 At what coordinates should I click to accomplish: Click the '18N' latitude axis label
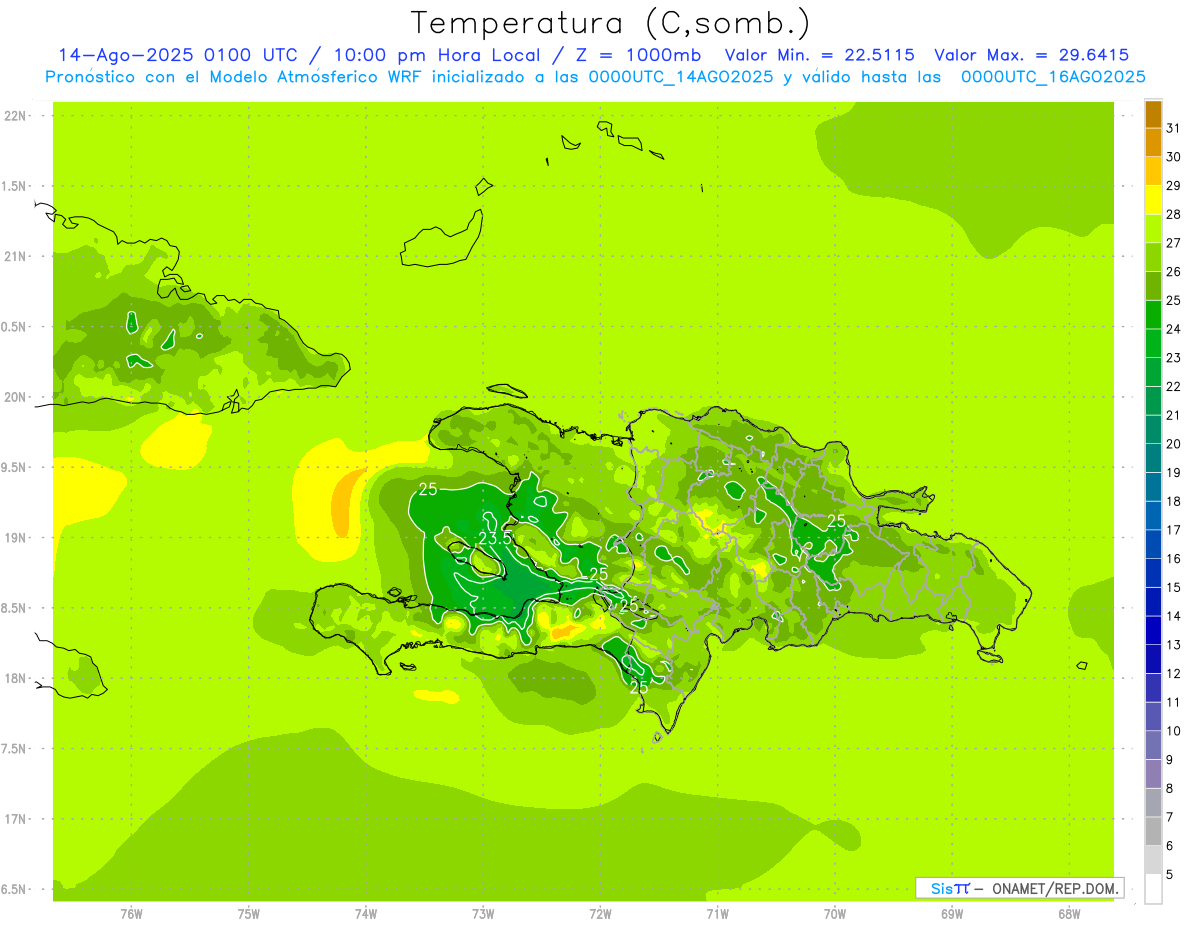14,678
